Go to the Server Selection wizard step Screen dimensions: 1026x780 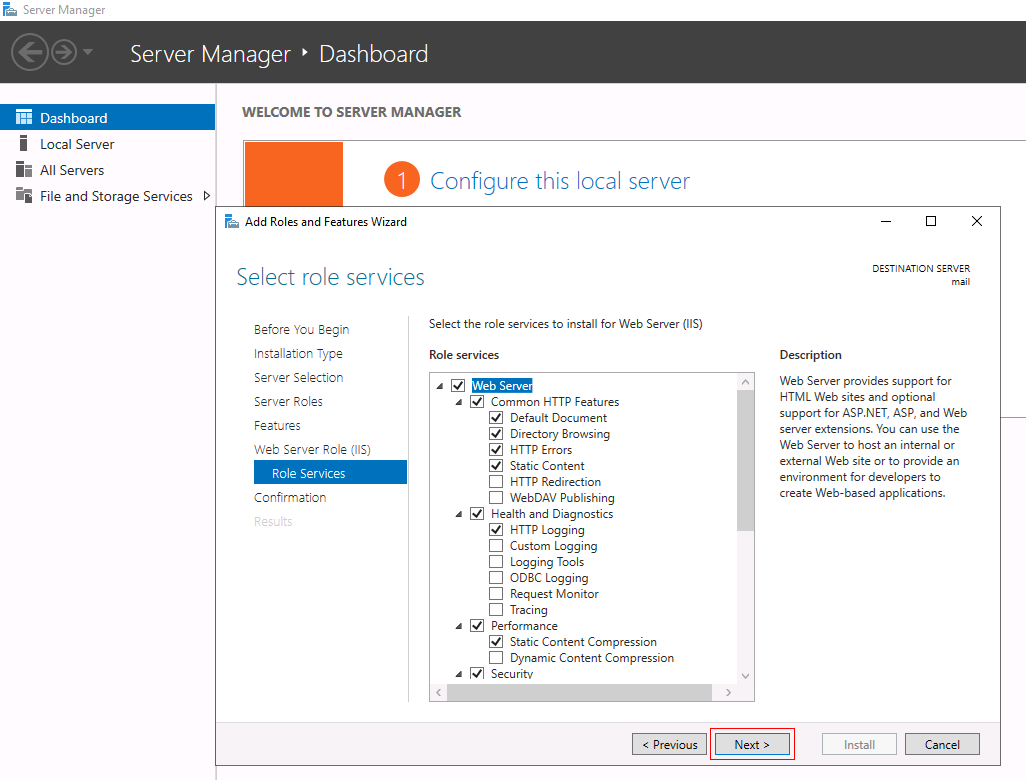[298, 378]
